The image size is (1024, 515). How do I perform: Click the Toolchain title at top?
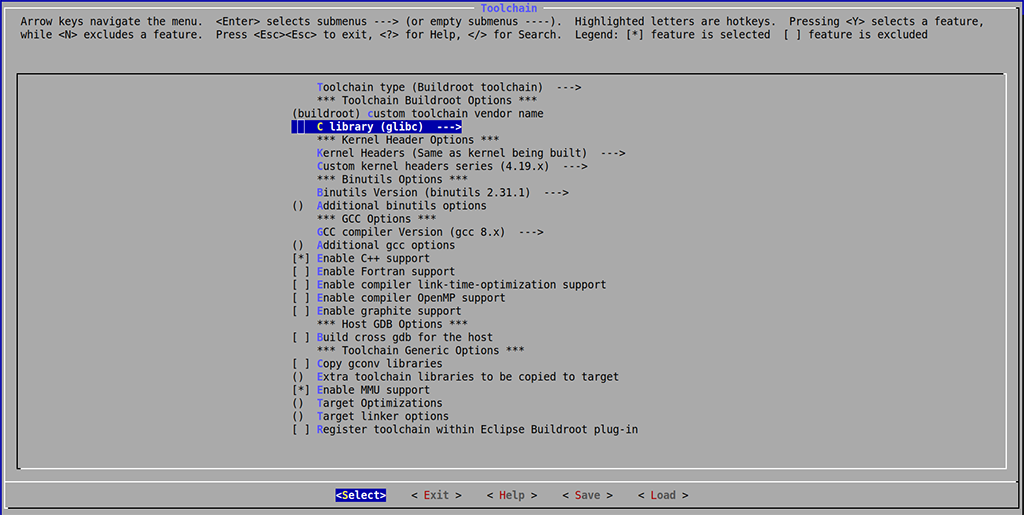(509, 8)
